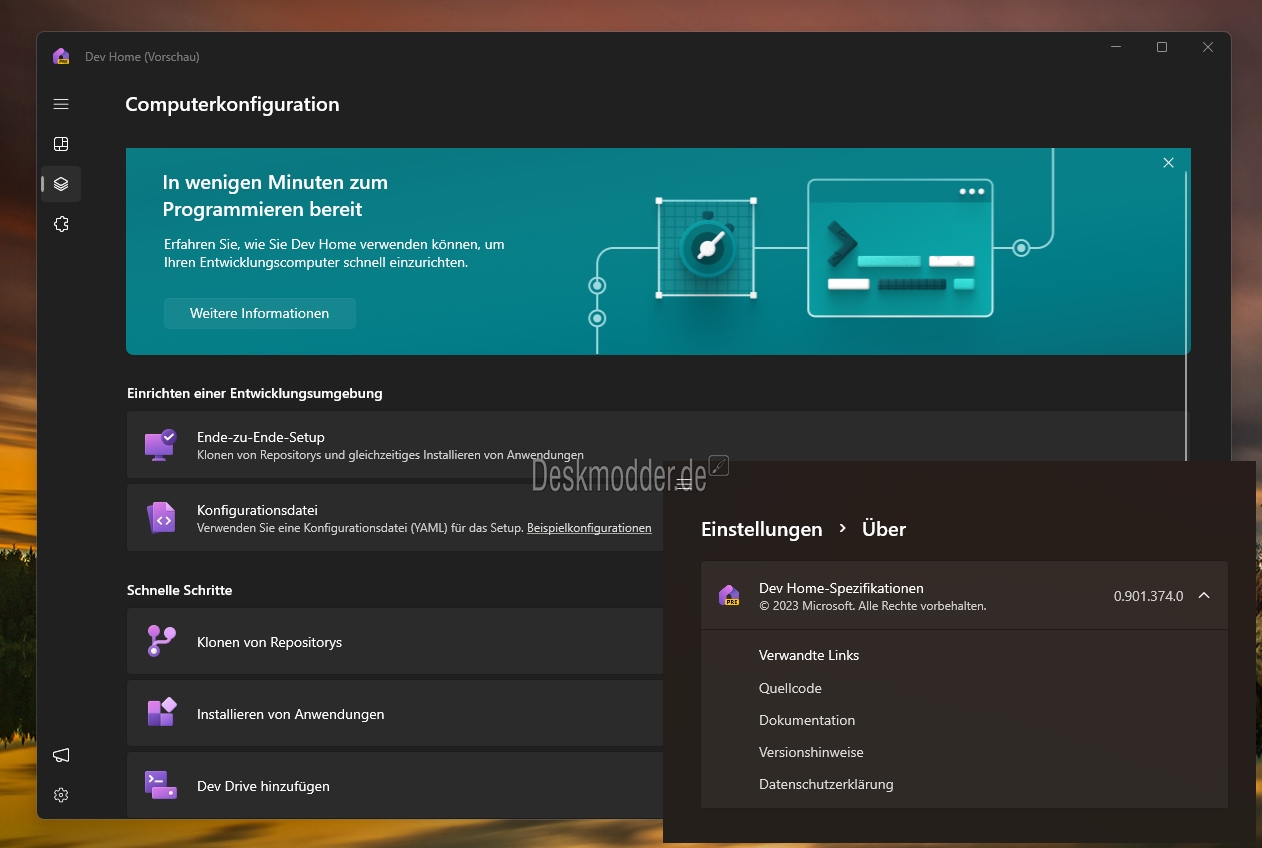Viewport: 1262px width, 848px height.
Task: Click the Dev Home app logo in title bar
Action: point(61,56)
